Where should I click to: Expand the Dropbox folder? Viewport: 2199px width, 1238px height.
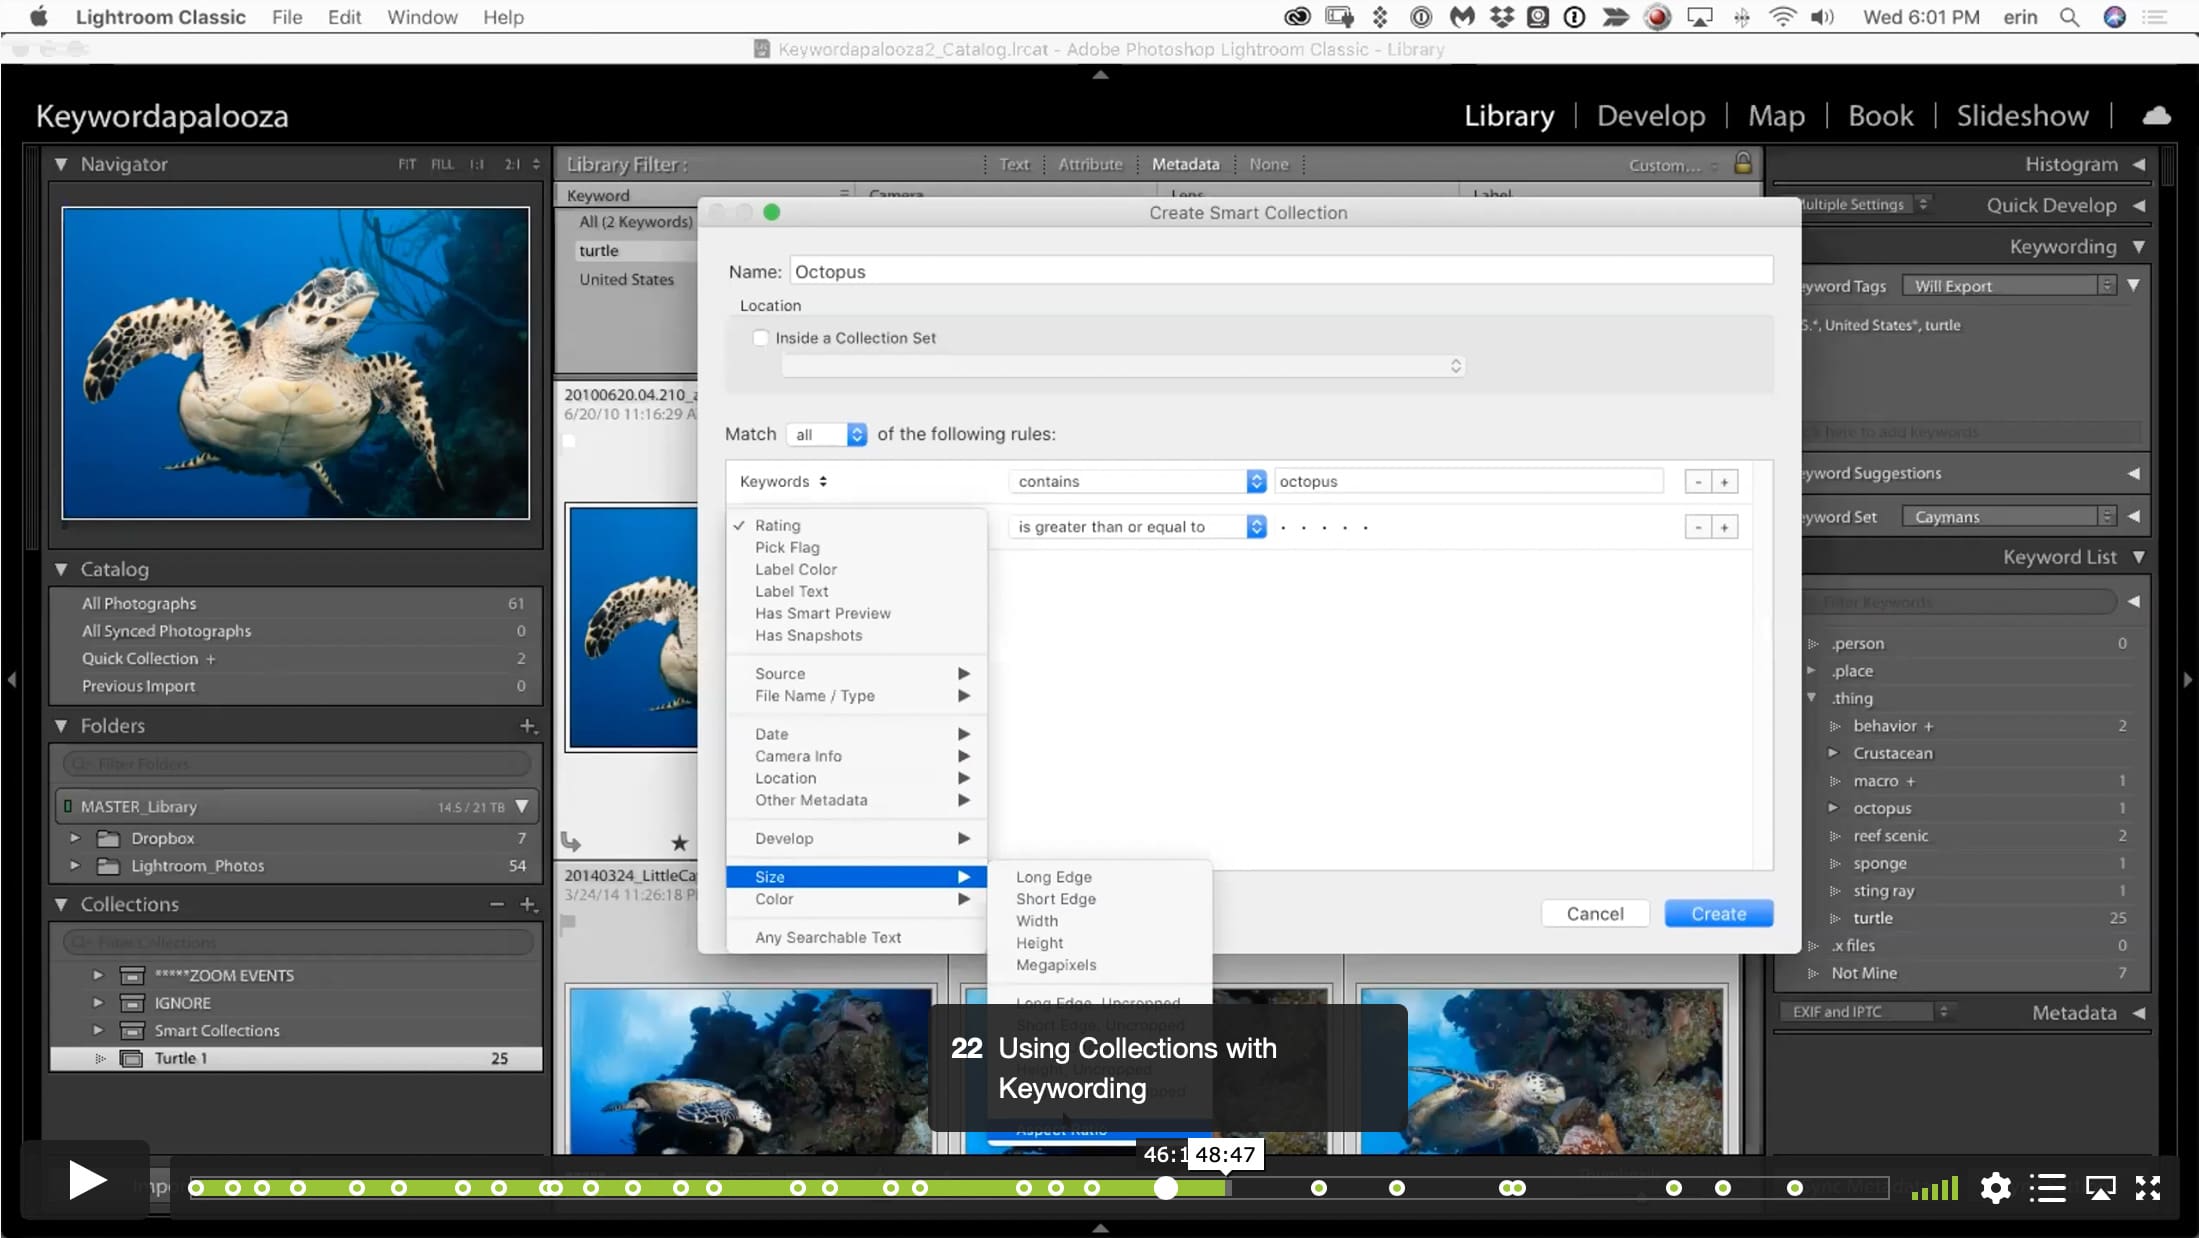click(75, 838)
